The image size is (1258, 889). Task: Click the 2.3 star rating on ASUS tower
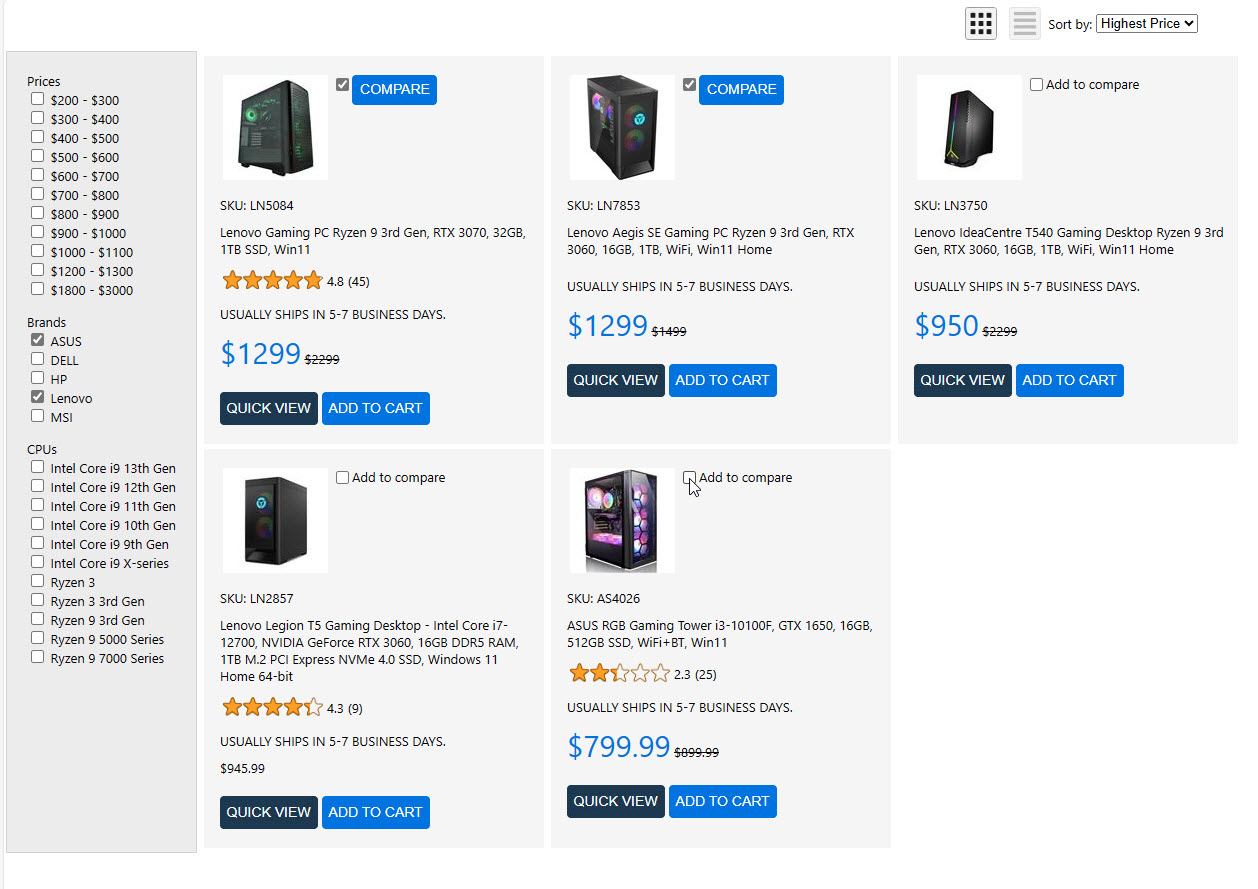(x=619, y=674)
